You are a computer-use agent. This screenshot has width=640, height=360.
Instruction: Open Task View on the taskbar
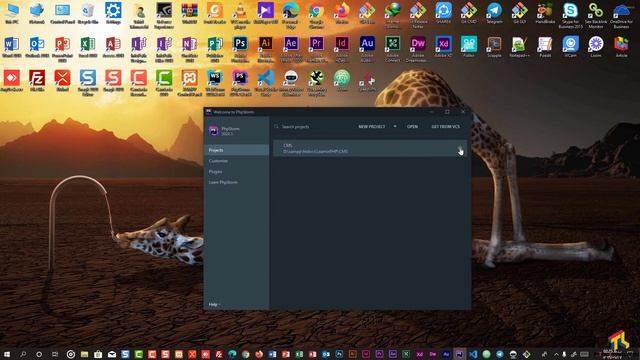coord(55,354)
